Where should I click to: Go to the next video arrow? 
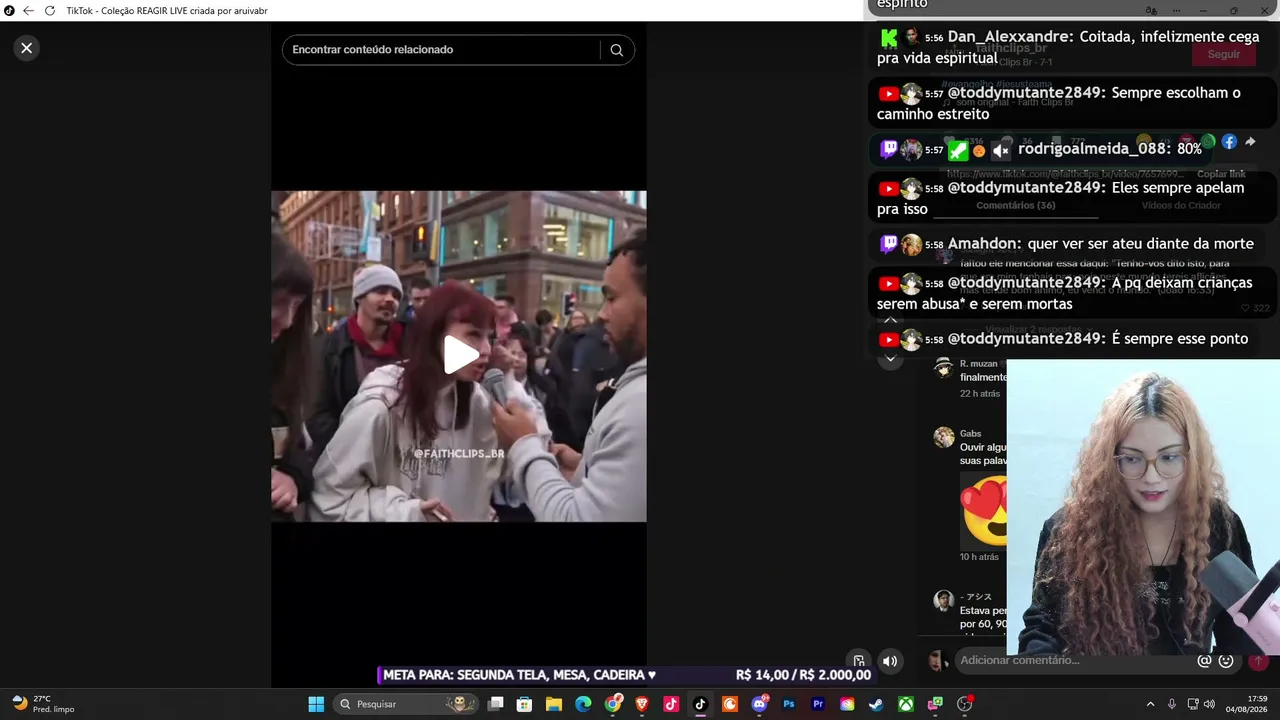pos(890,359)
